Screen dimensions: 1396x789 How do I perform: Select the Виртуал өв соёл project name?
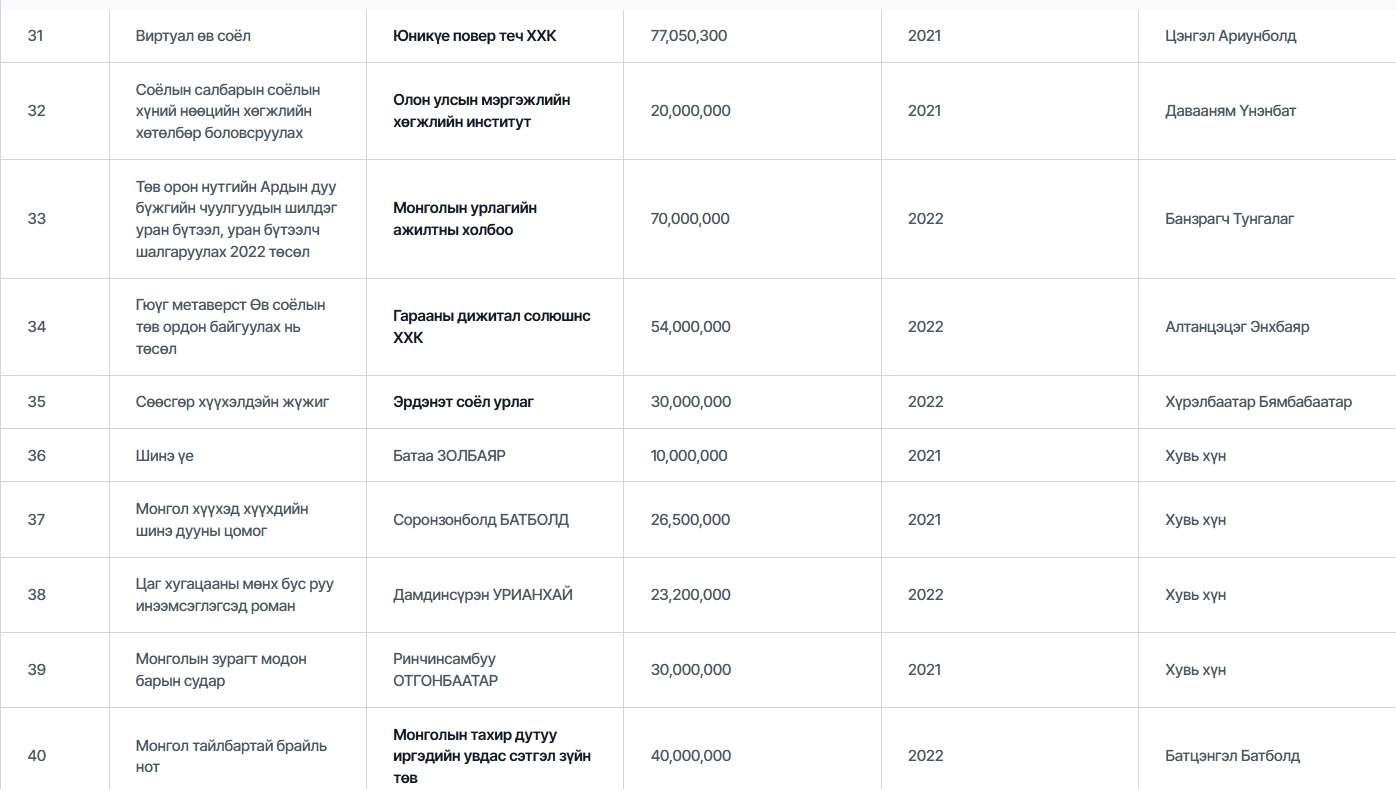tap(193, 36)
